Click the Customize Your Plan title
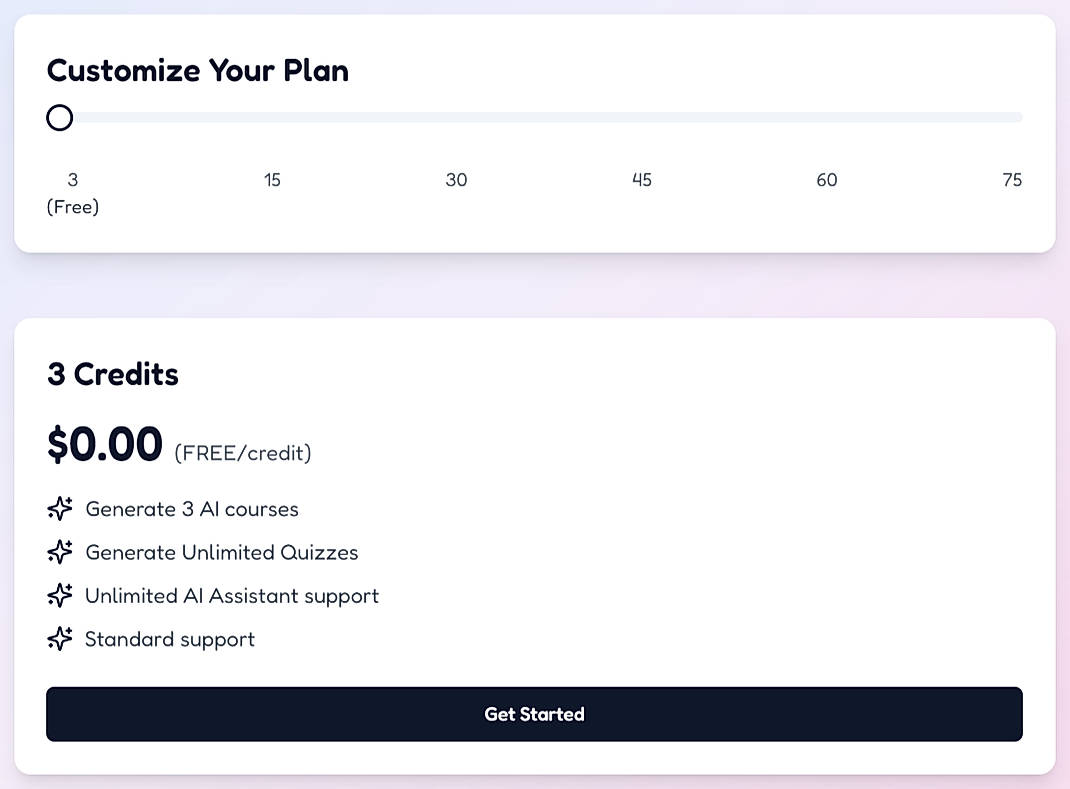1070x789 pixels. point(197,70)
